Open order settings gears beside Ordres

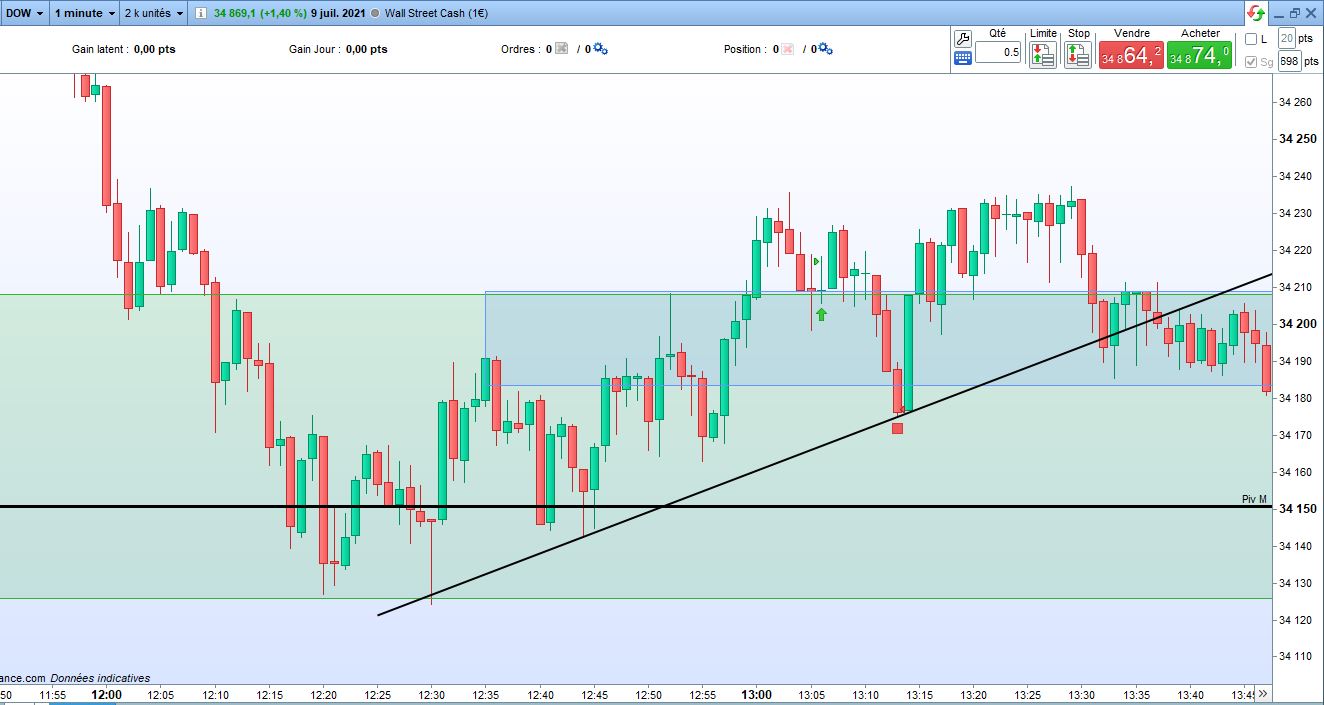click(x=600, y=48)
